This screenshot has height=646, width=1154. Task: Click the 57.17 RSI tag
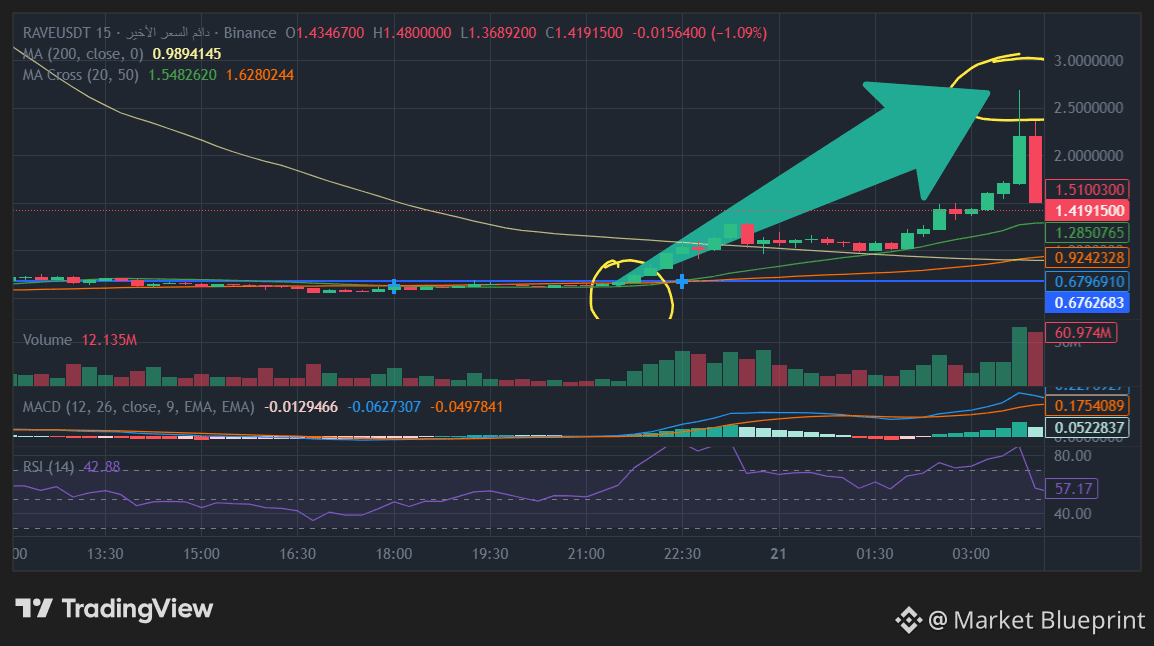point(1072,489)
